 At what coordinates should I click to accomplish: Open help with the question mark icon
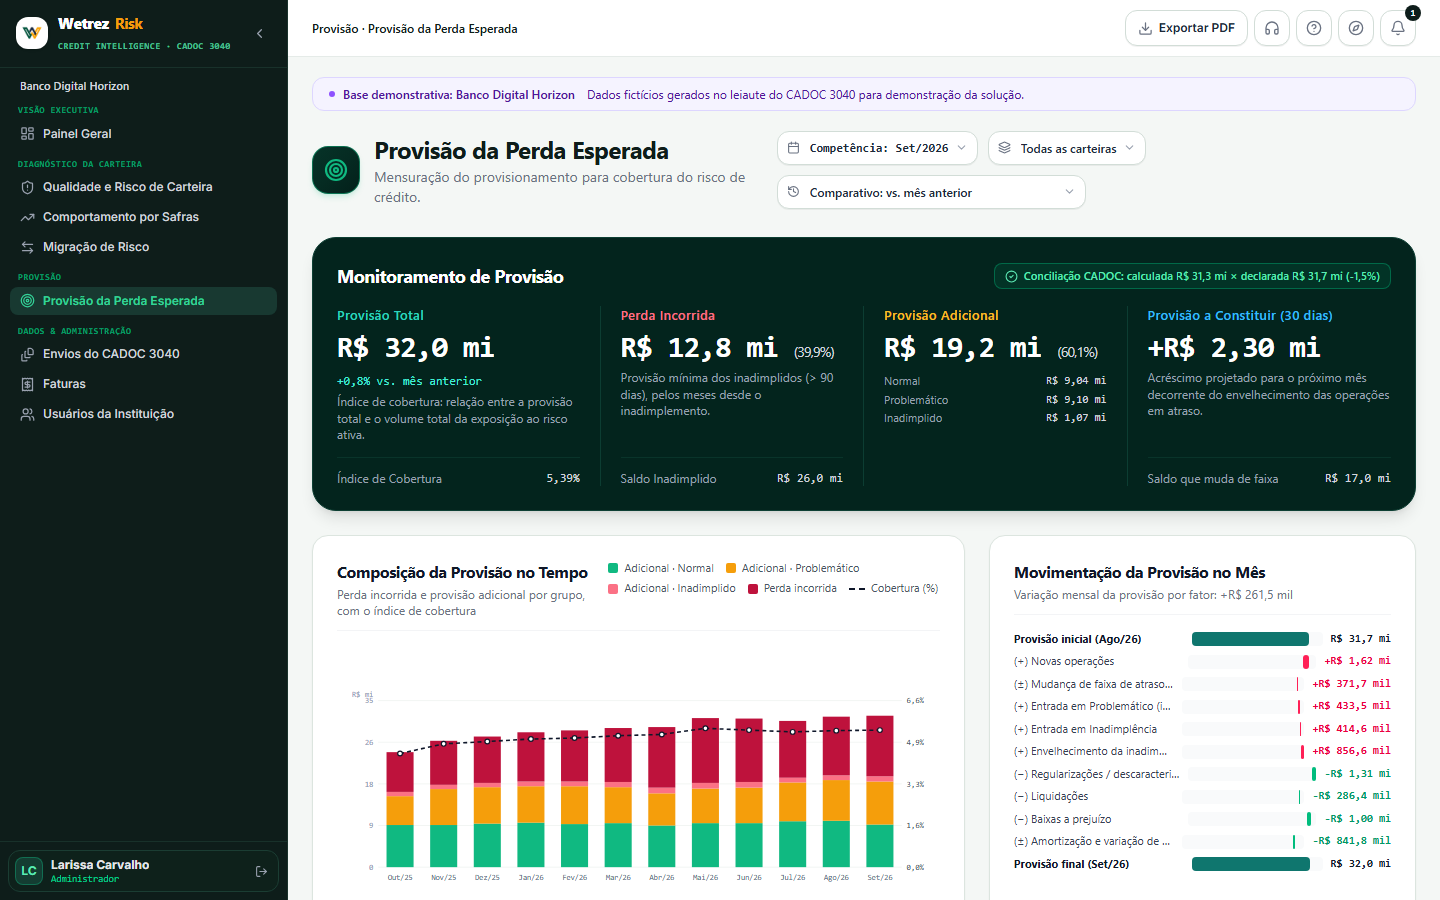coord(1314,28)
